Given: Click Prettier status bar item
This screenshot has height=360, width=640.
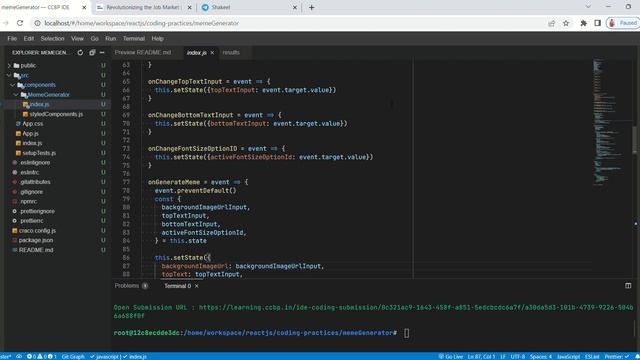Looking at the screenshot, I should (x=616, y=356).
